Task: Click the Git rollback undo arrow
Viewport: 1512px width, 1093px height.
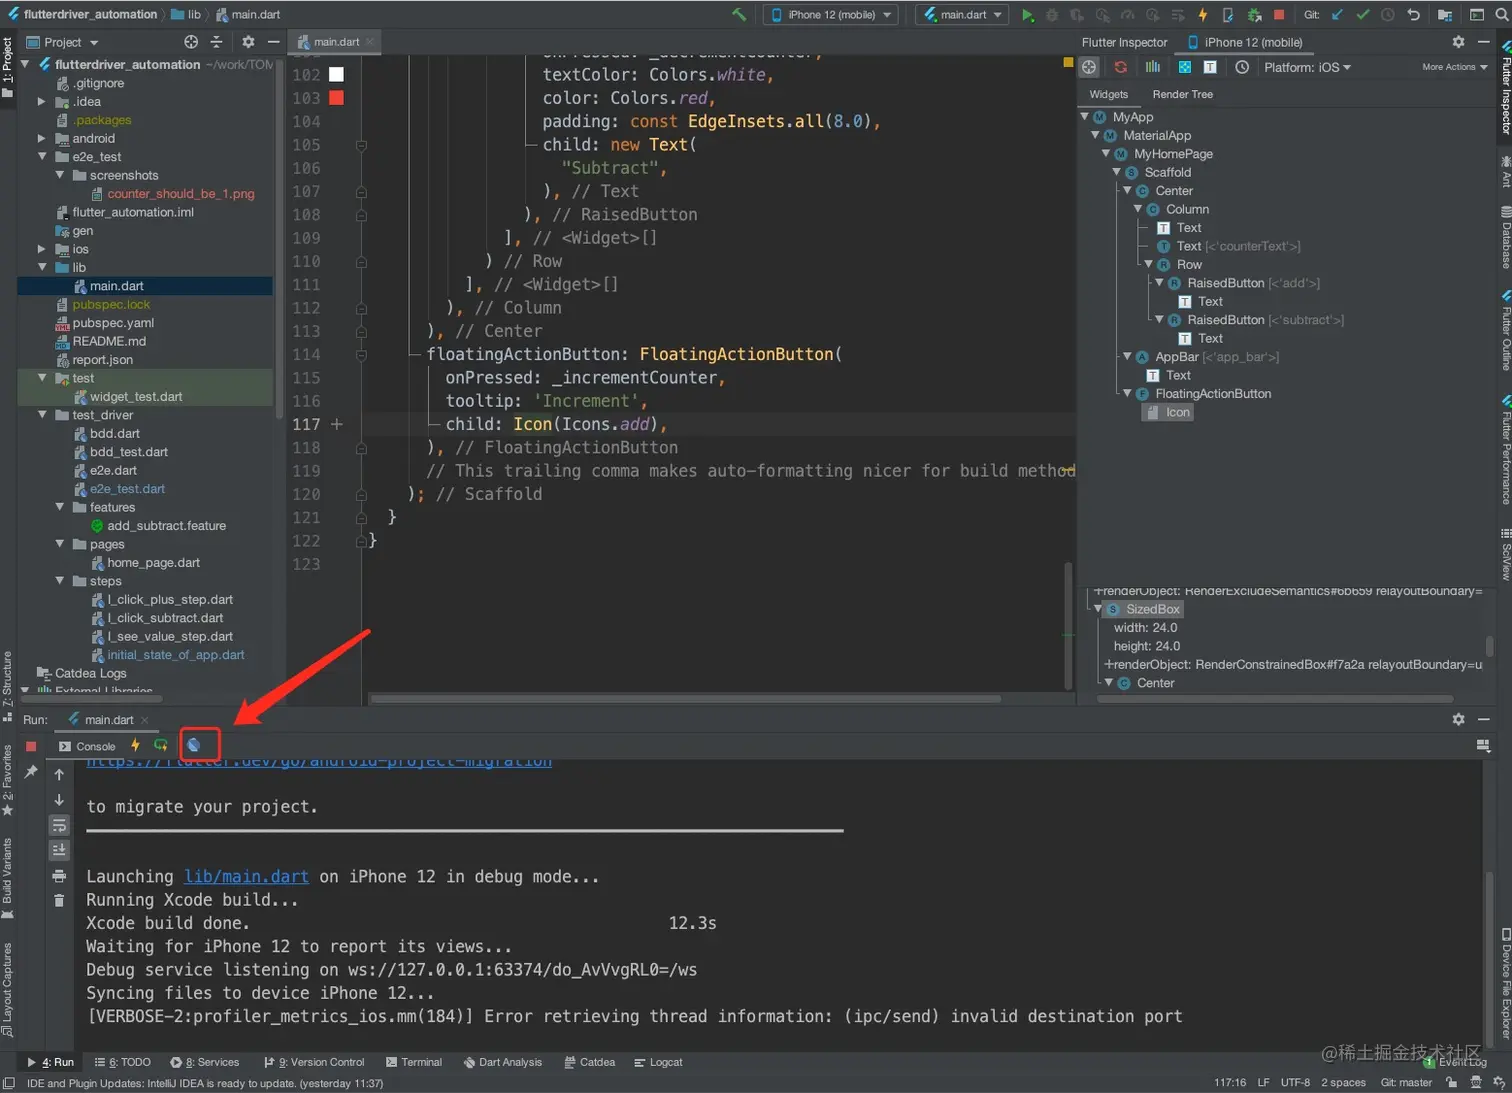Action: coord(1413,15)
